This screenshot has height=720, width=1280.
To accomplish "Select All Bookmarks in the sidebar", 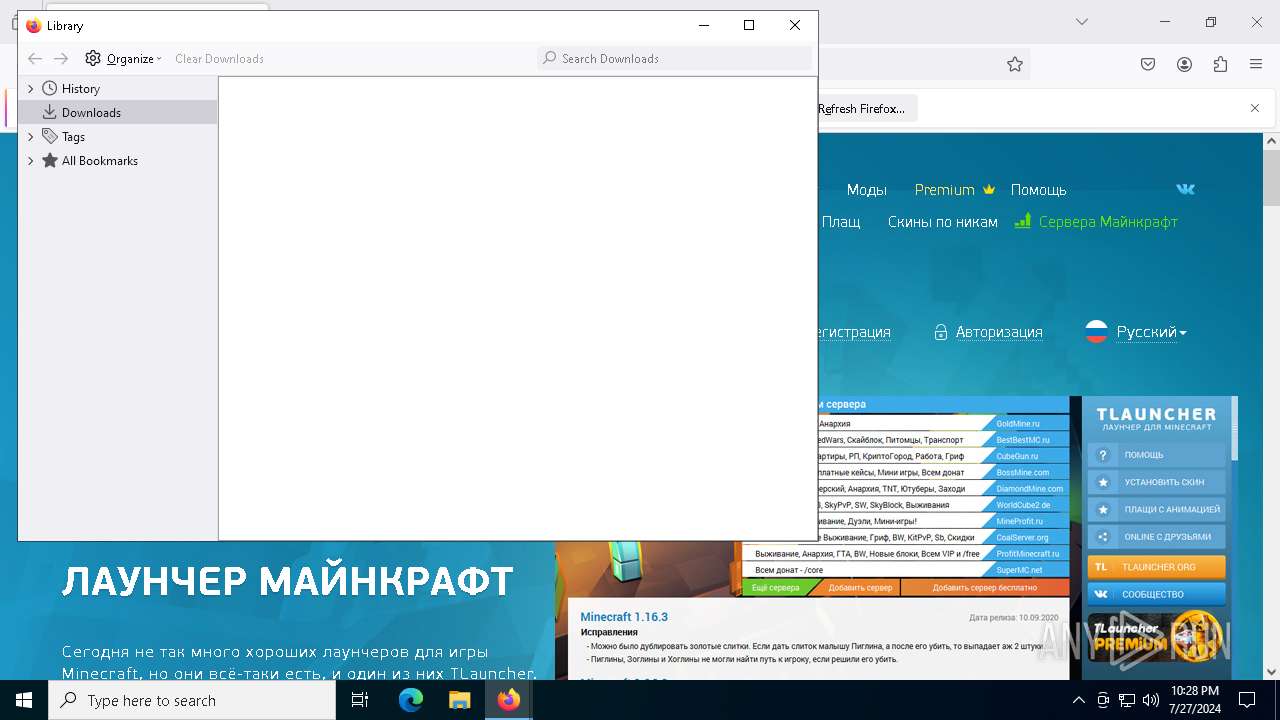I will click(99, 161).
